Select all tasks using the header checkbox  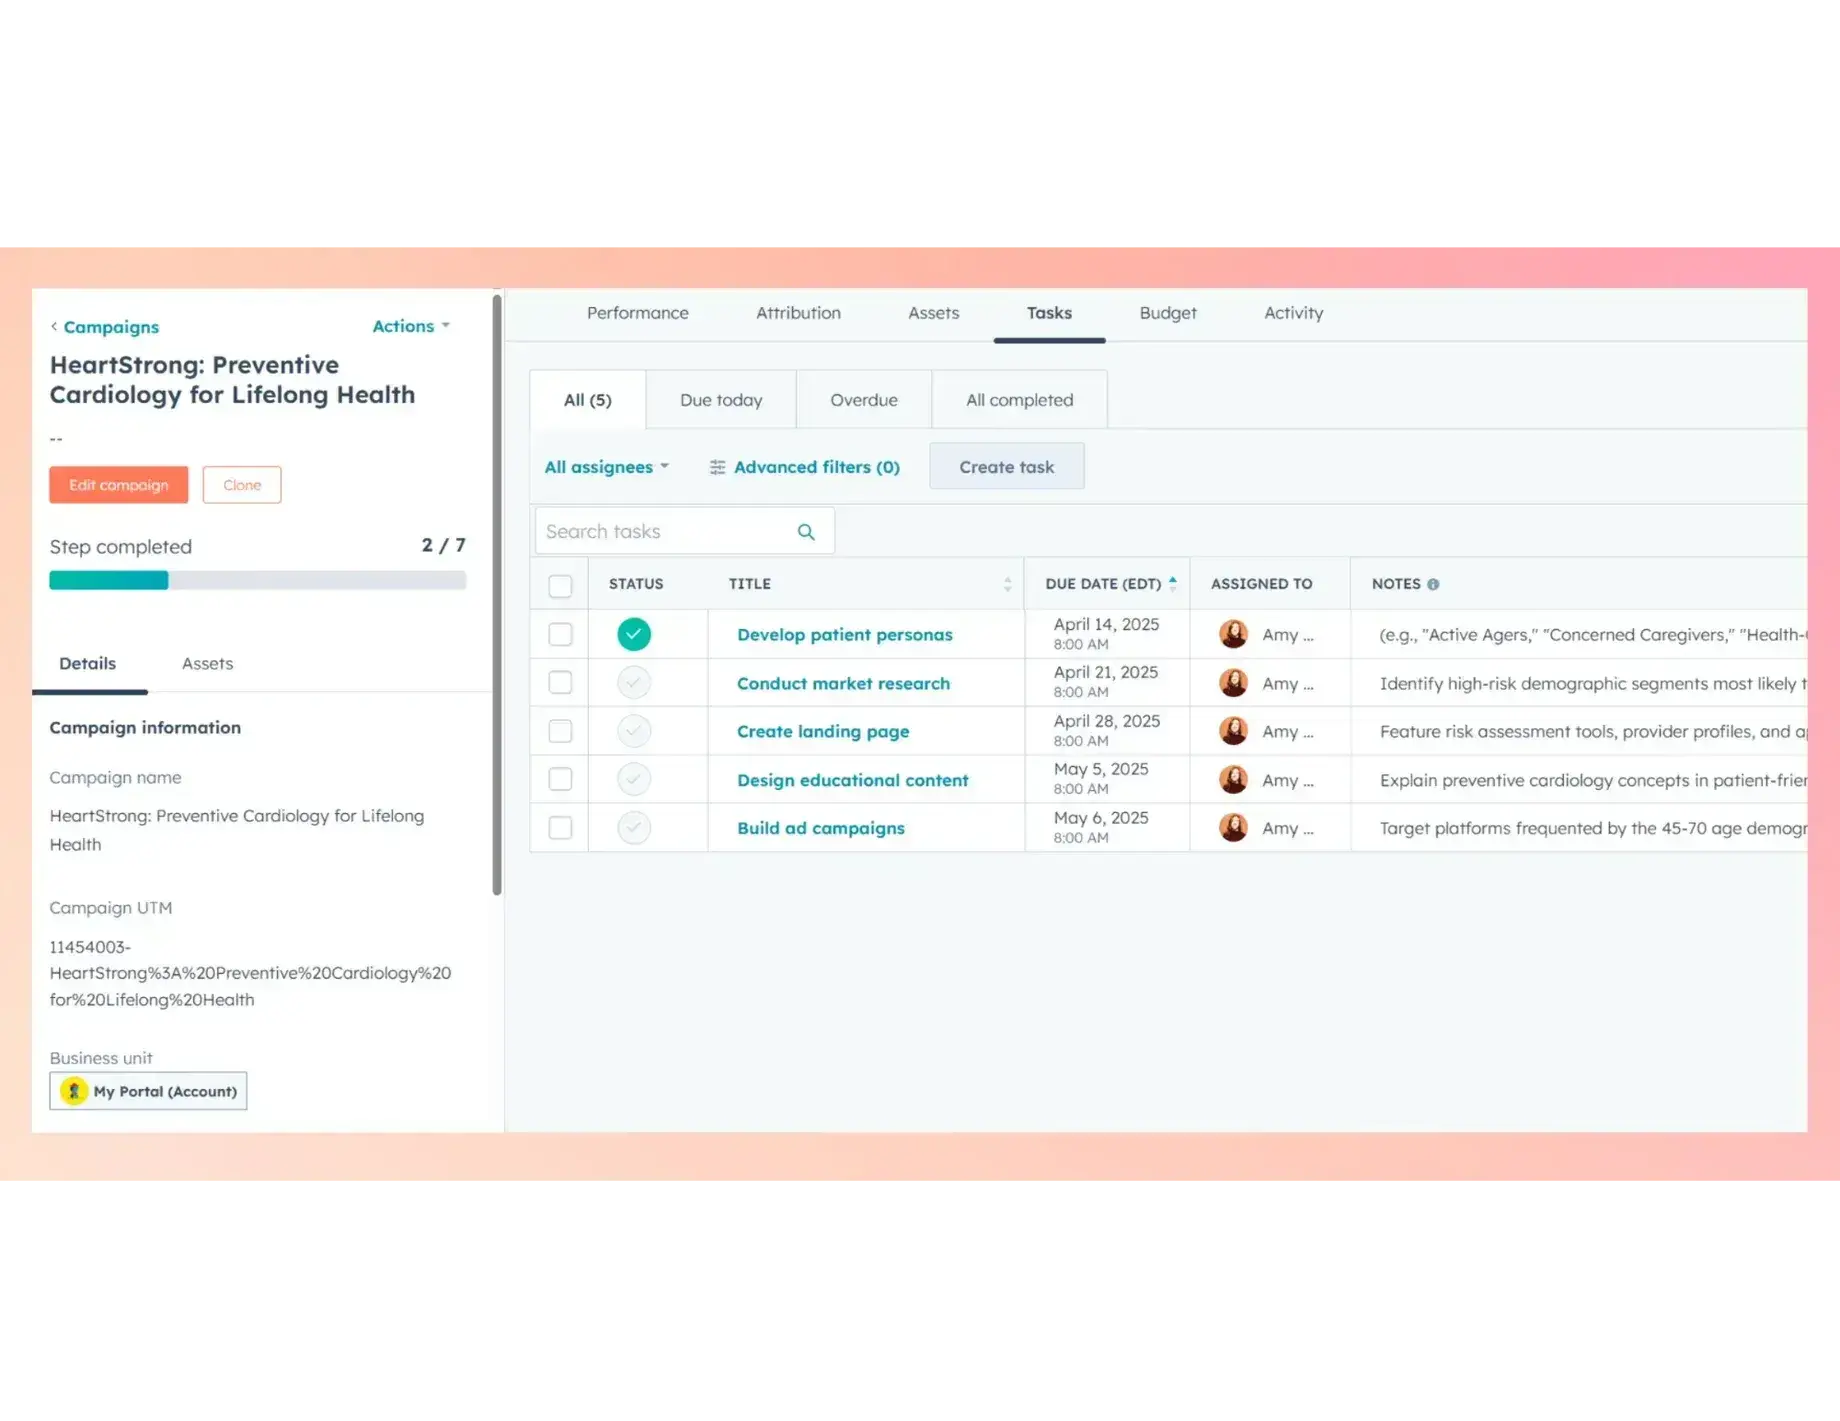point(560,584)
